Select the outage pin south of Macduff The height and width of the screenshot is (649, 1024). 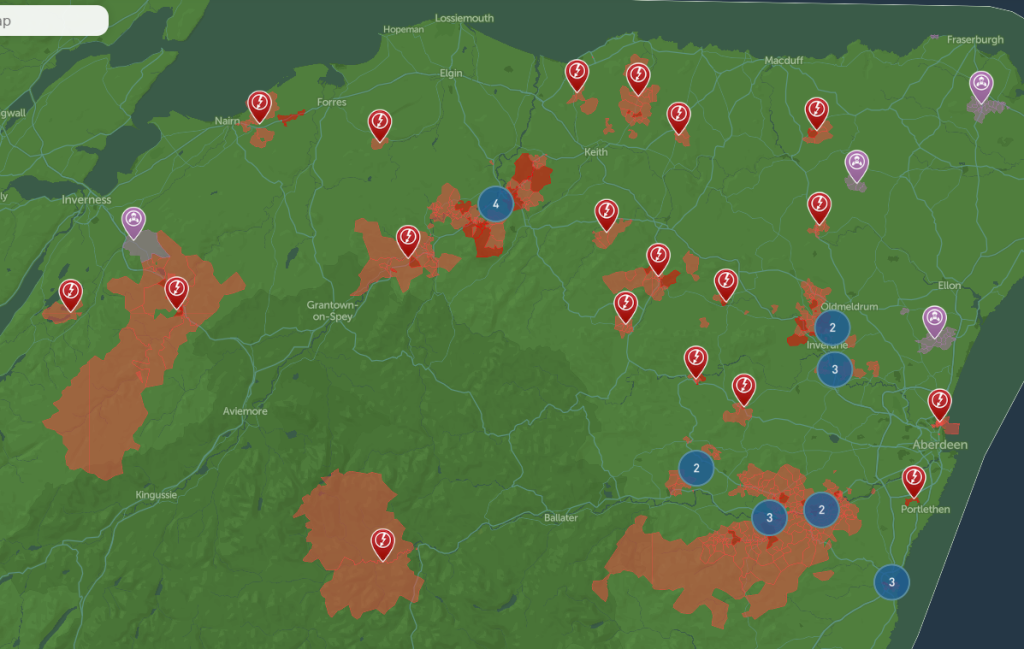pyautogui.click(x=816, y=111)
